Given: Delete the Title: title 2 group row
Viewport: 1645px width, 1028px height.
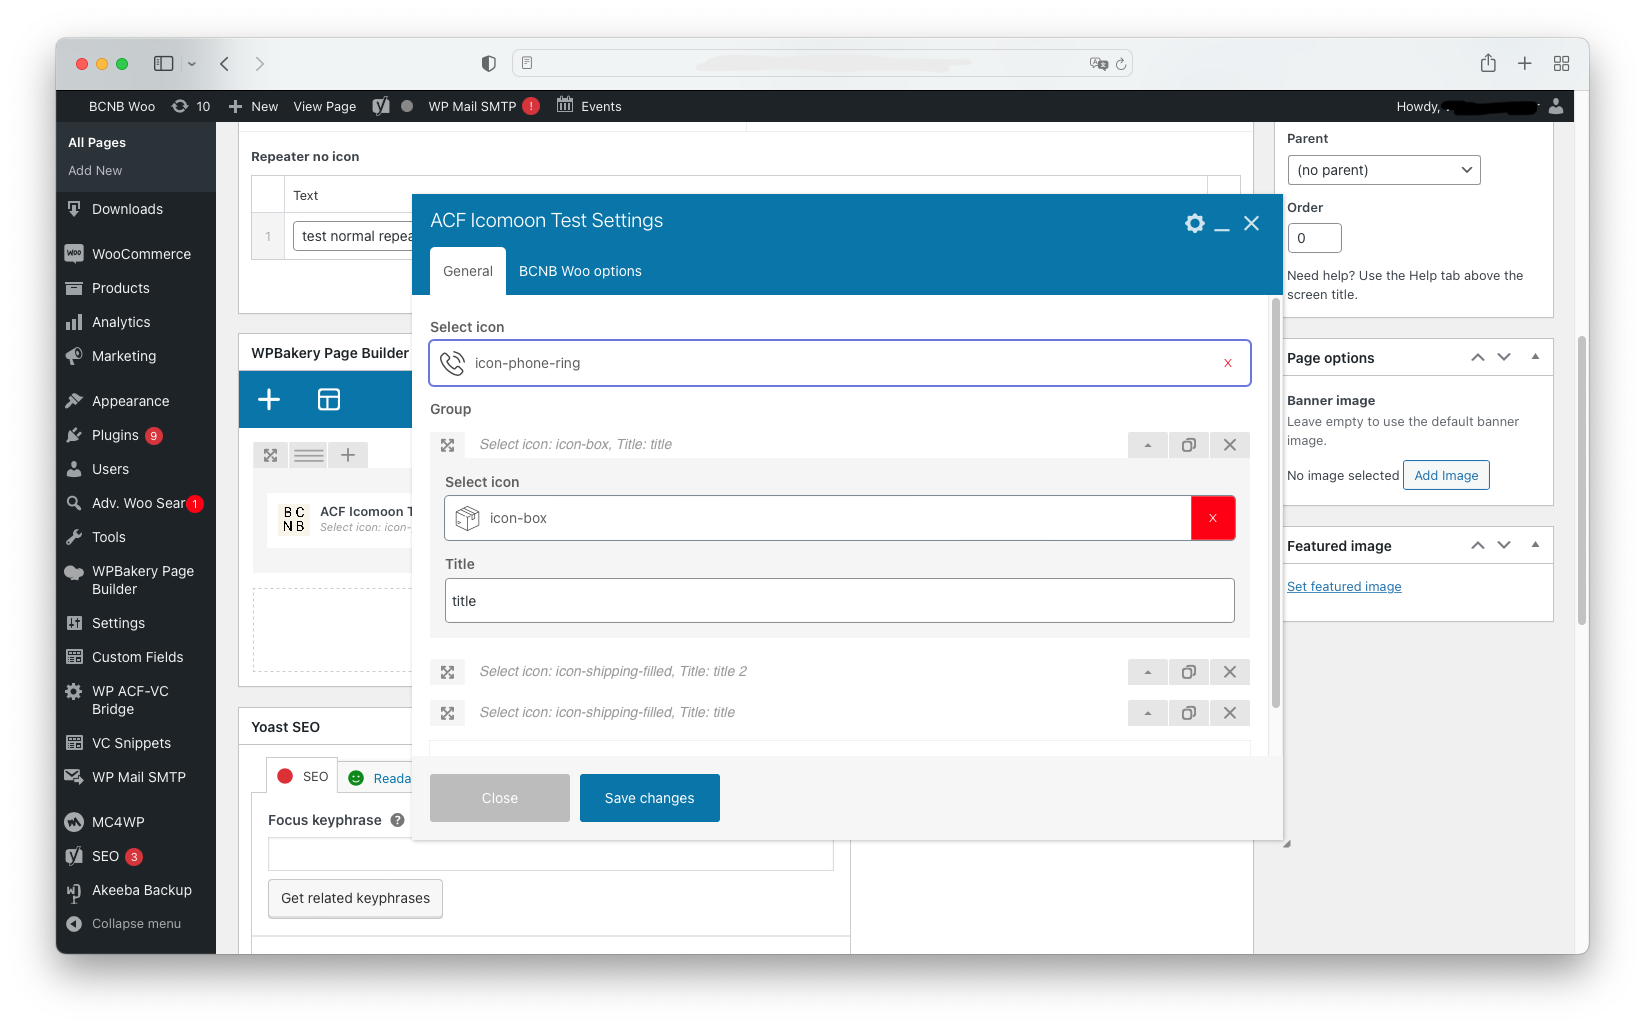Looking at the screenshot, I should 1229,672.
